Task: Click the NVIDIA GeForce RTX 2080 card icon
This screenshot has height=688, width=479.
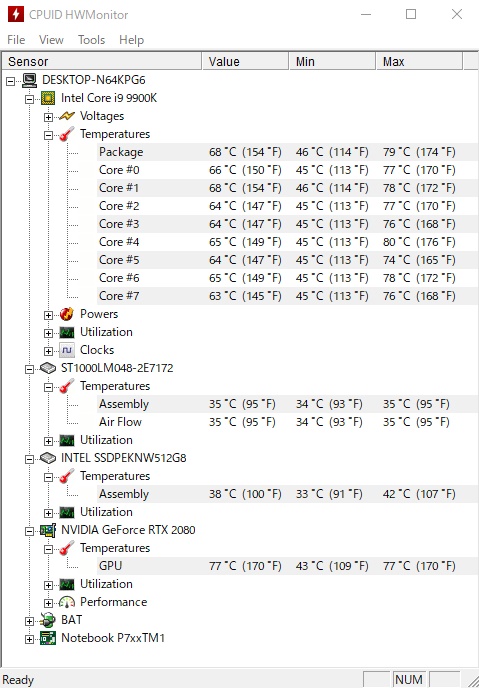Action: (48, 530)
